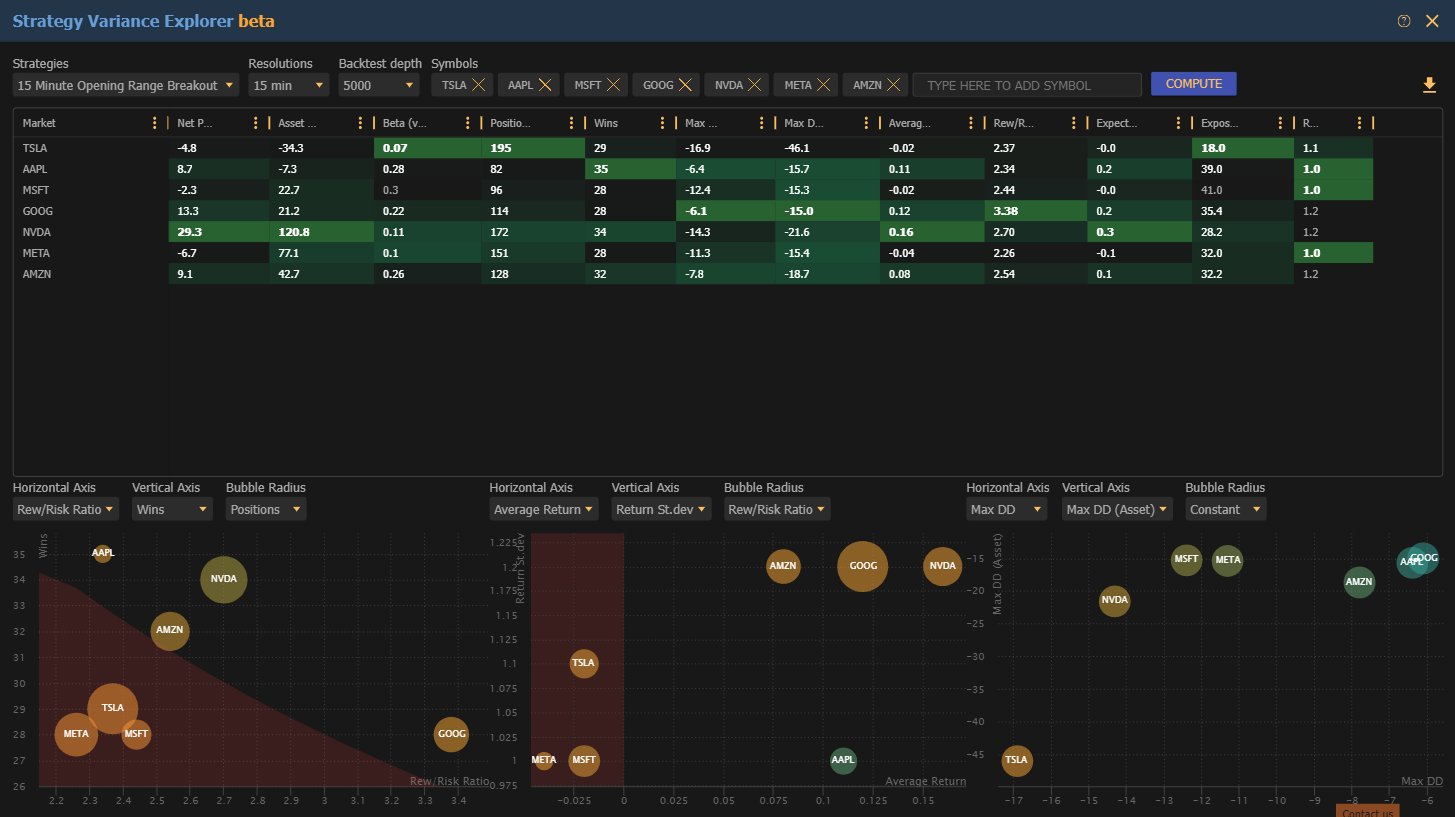Click the 18.0 exposure cell for TSLA
This screenshot has width=1455, height=817.
1242,147
